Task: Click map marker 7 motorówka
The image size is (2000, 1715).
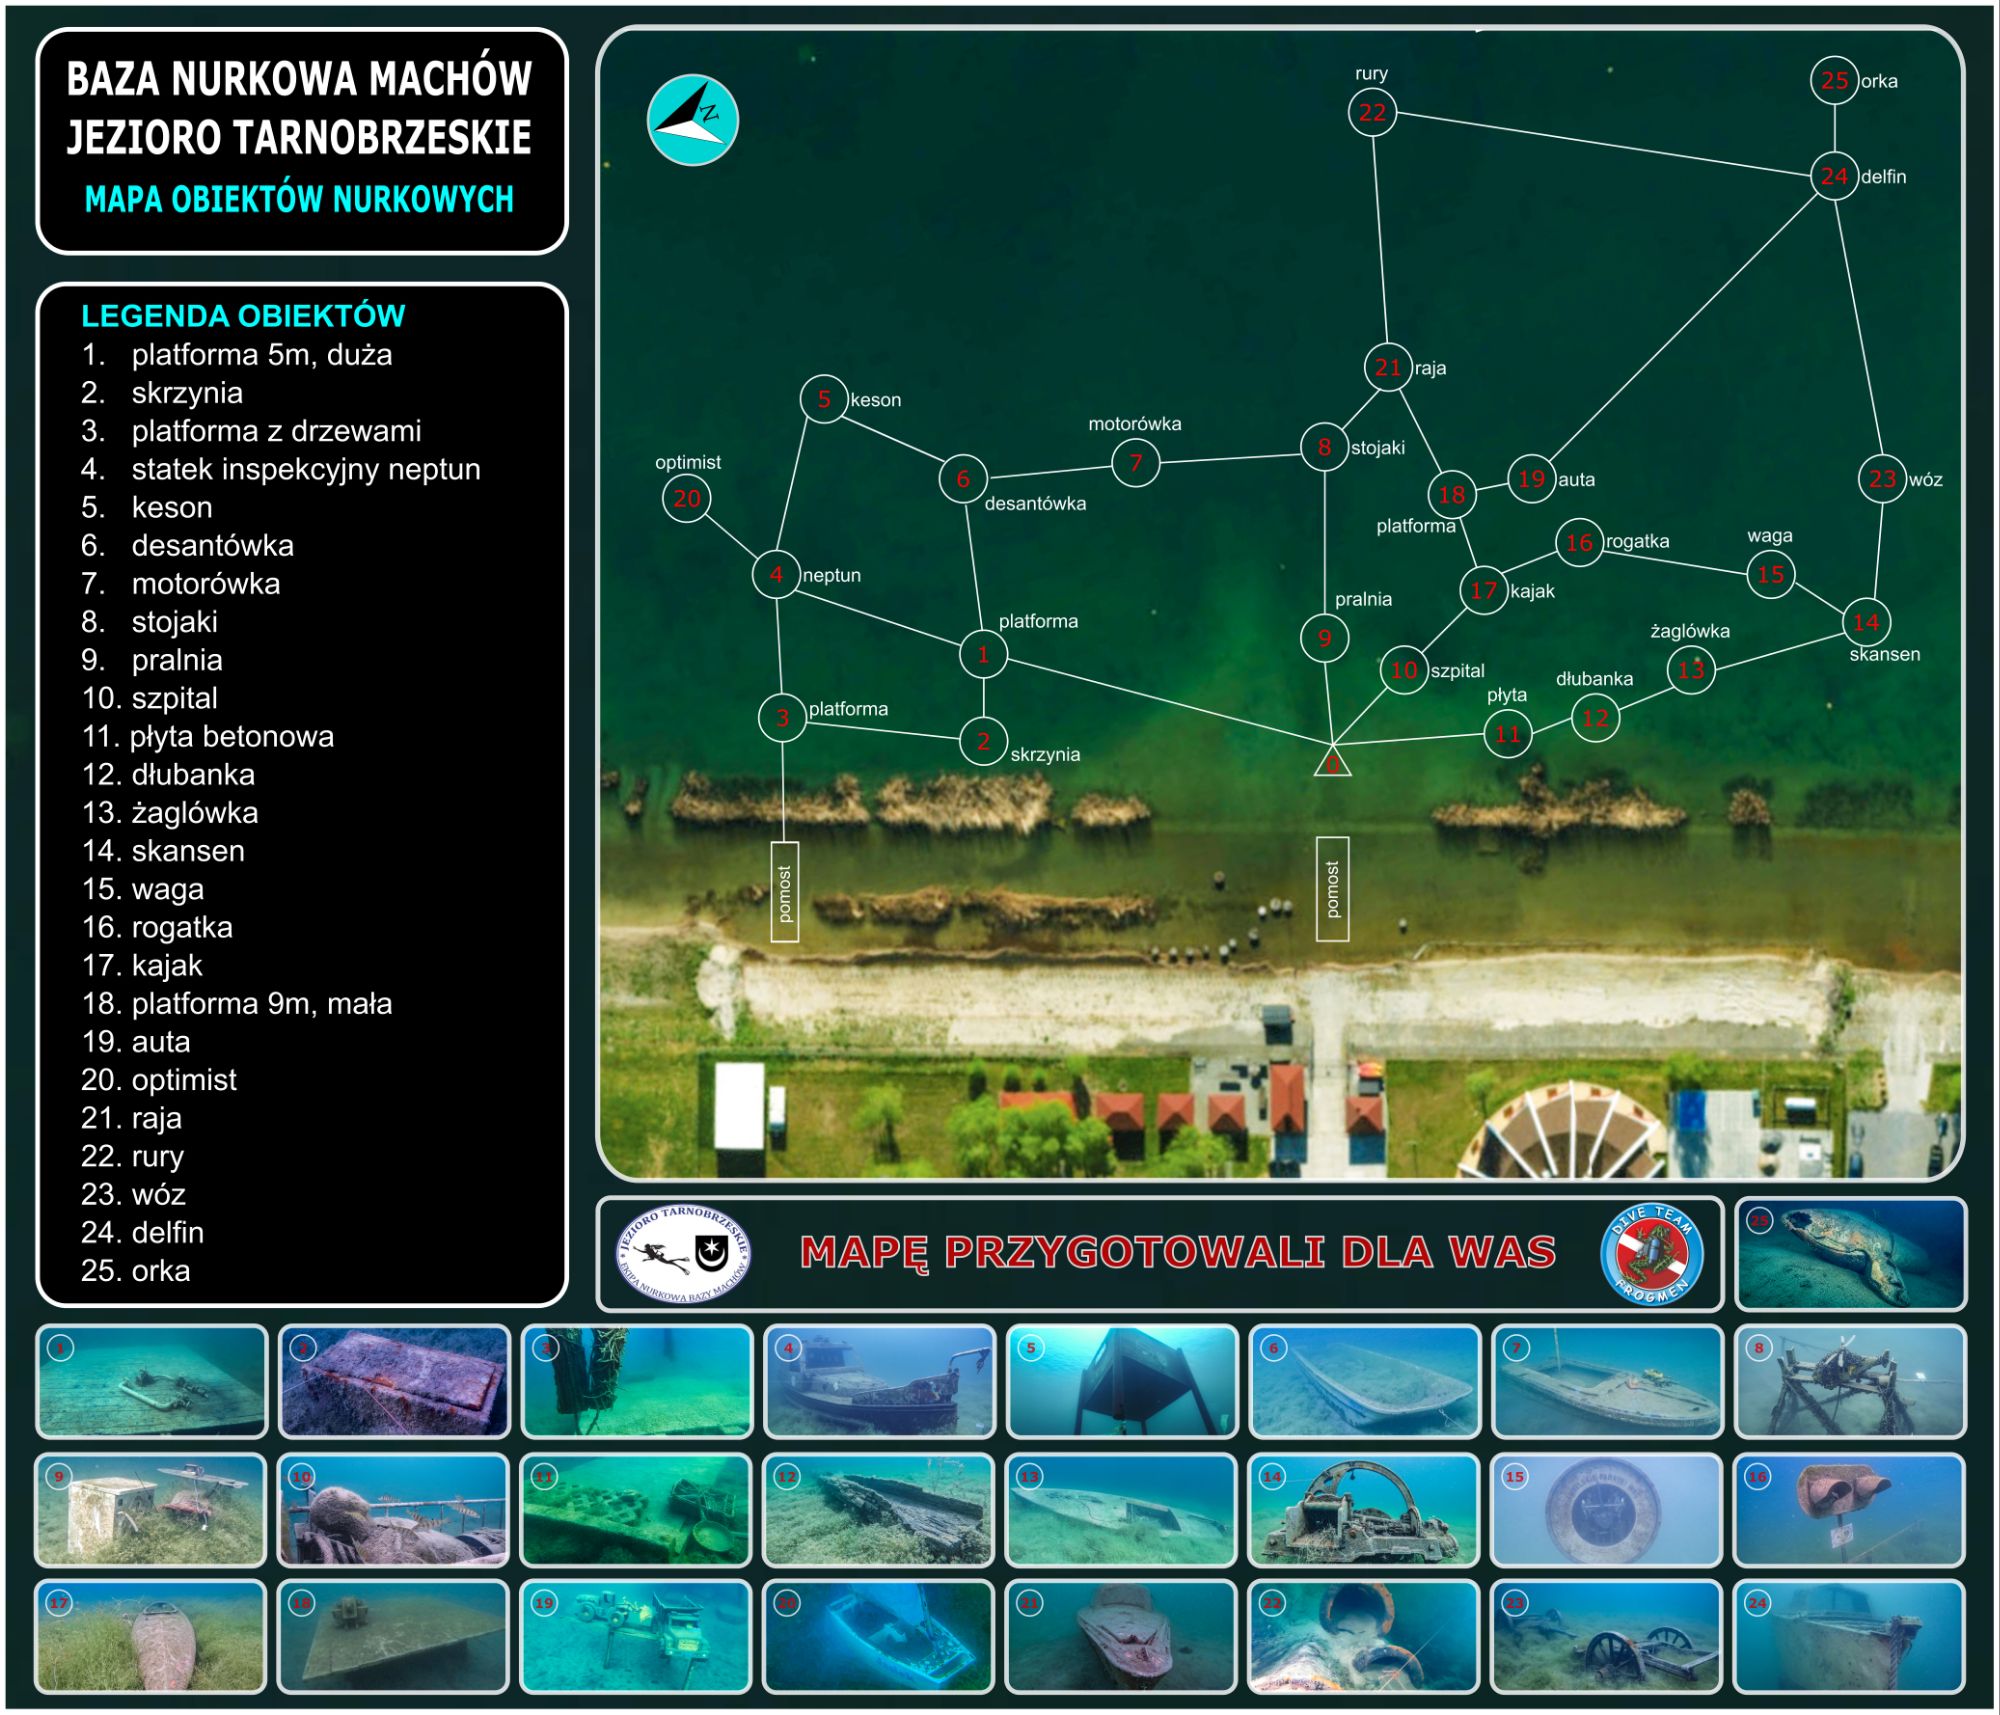Action: 1135,463
